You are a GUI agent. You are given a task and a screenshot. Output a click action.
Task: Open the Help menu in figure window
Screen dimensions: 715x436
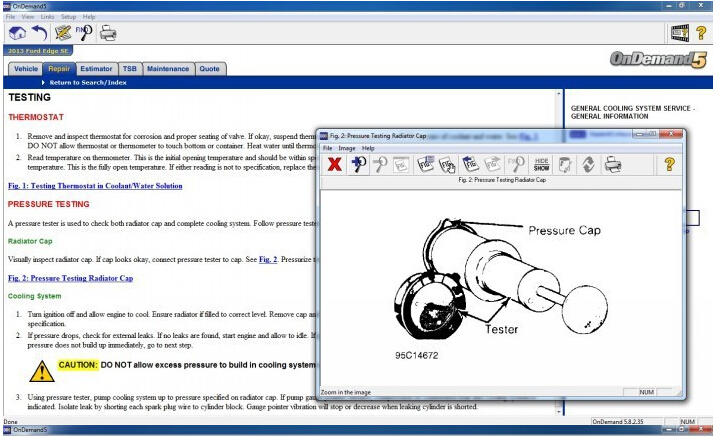(x=368, y=148)
